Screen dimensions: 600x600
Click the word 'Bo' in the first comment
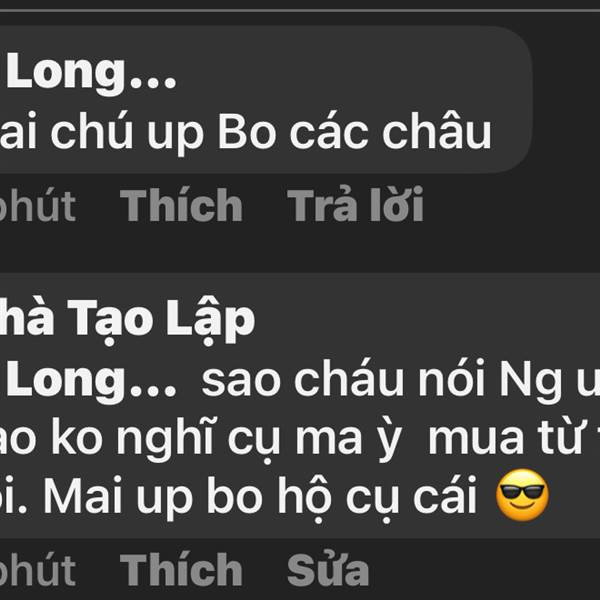(247, 132)
